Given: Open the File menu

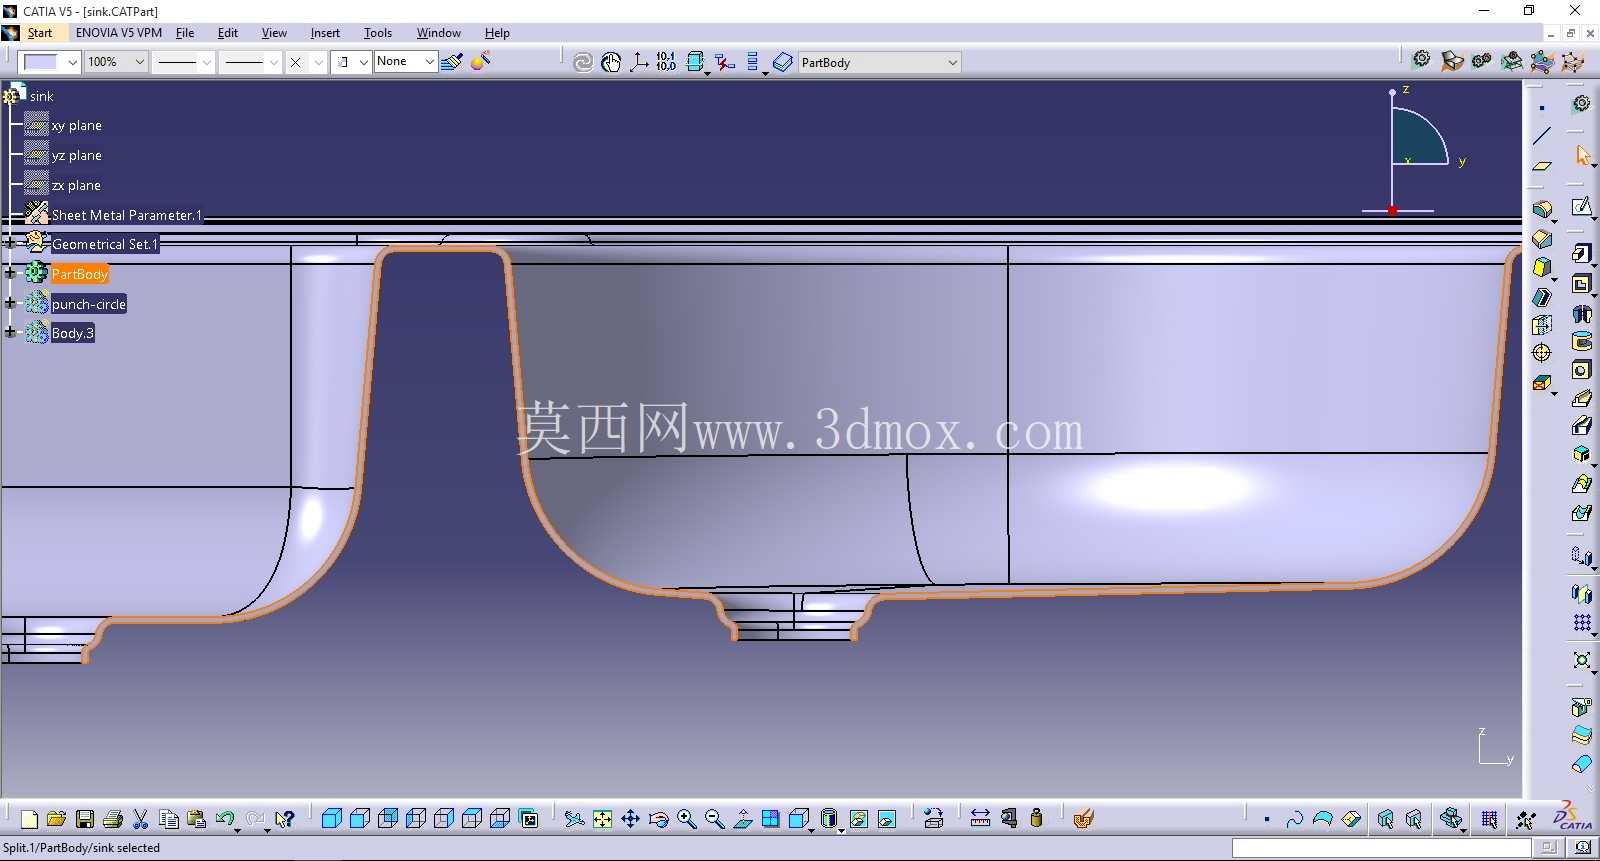Looking at the screenshot, I should [x=185, y=33].
